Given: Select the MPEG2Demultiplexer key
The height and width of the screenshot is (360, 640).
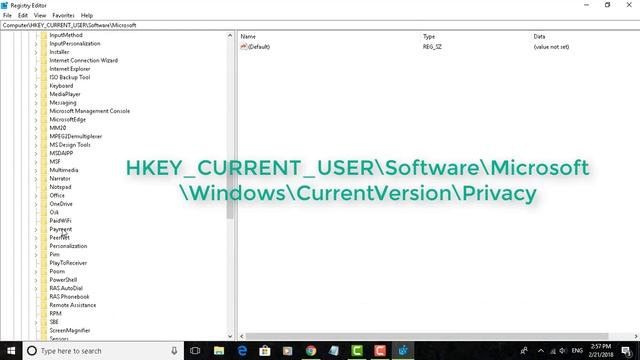Looking at the screenshot, I should [76, 136].
